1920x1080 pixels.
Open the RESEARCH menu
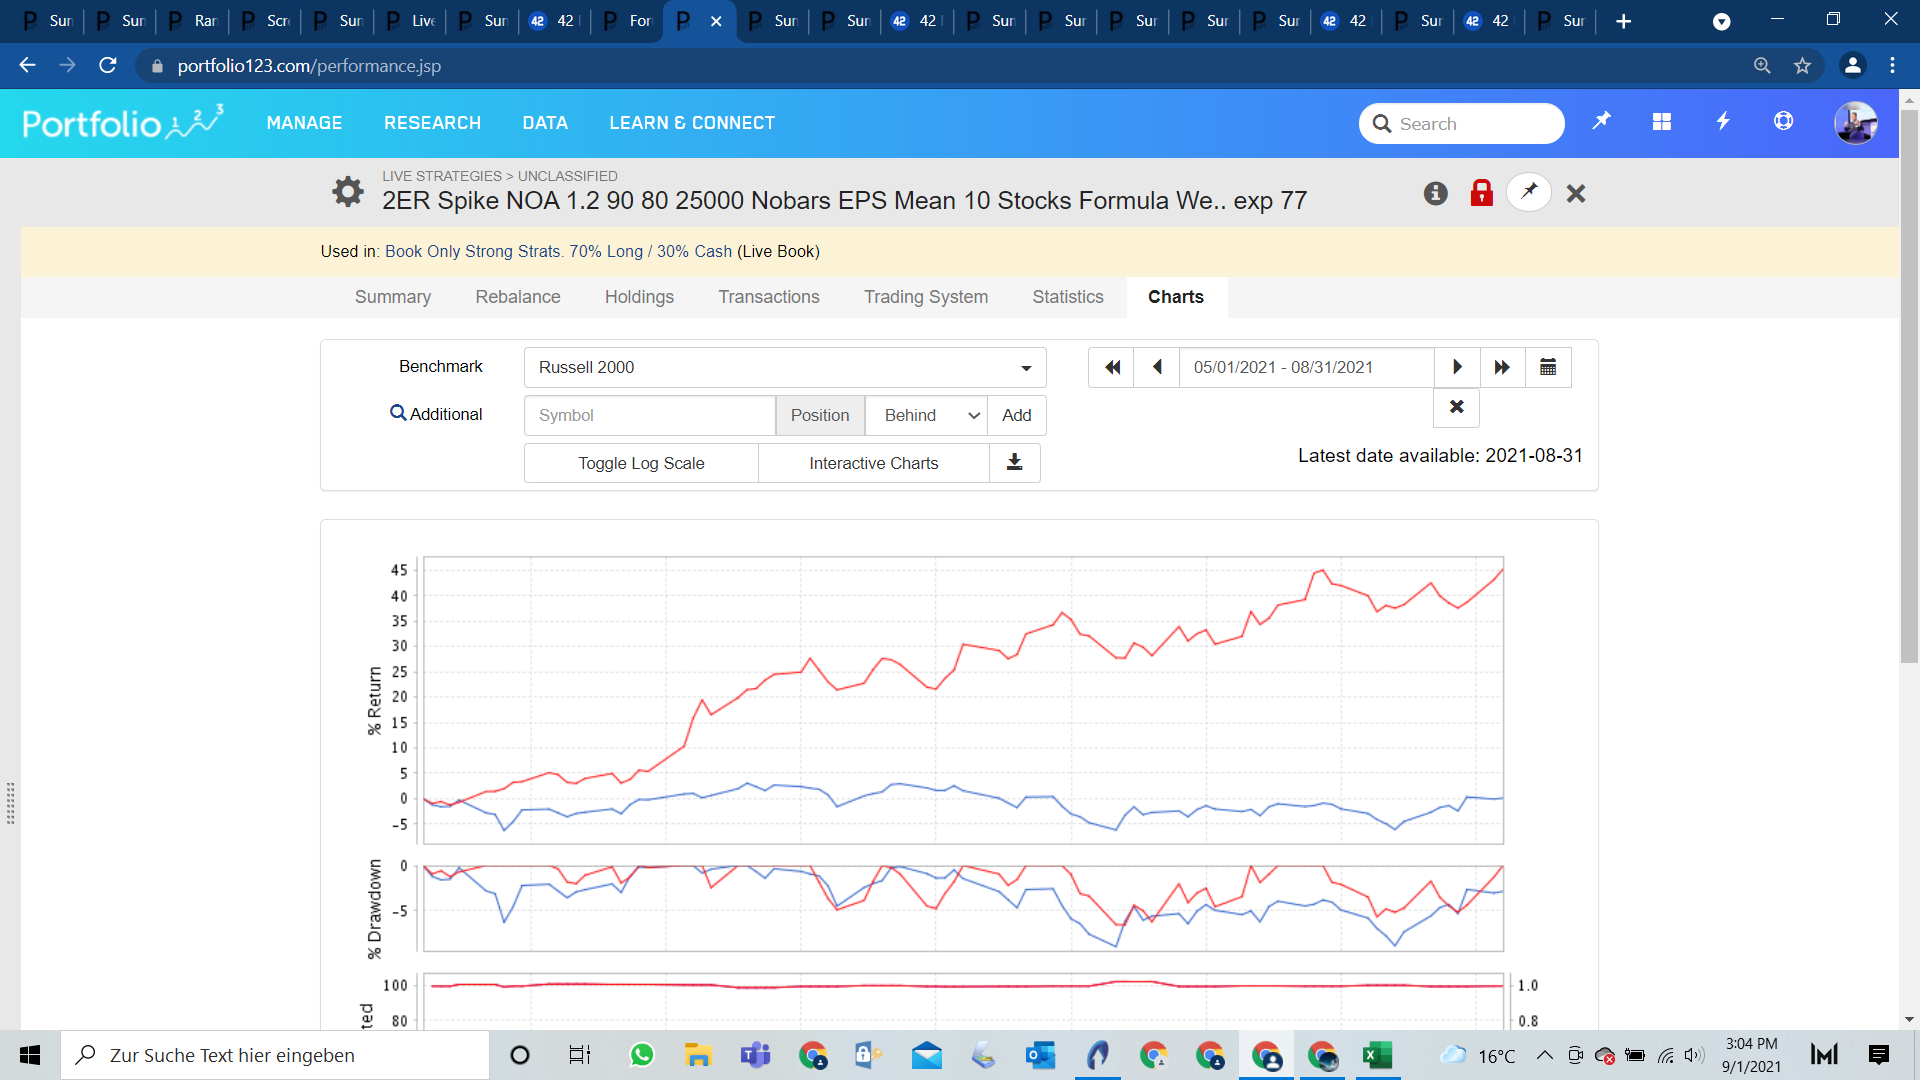(432, 123)
